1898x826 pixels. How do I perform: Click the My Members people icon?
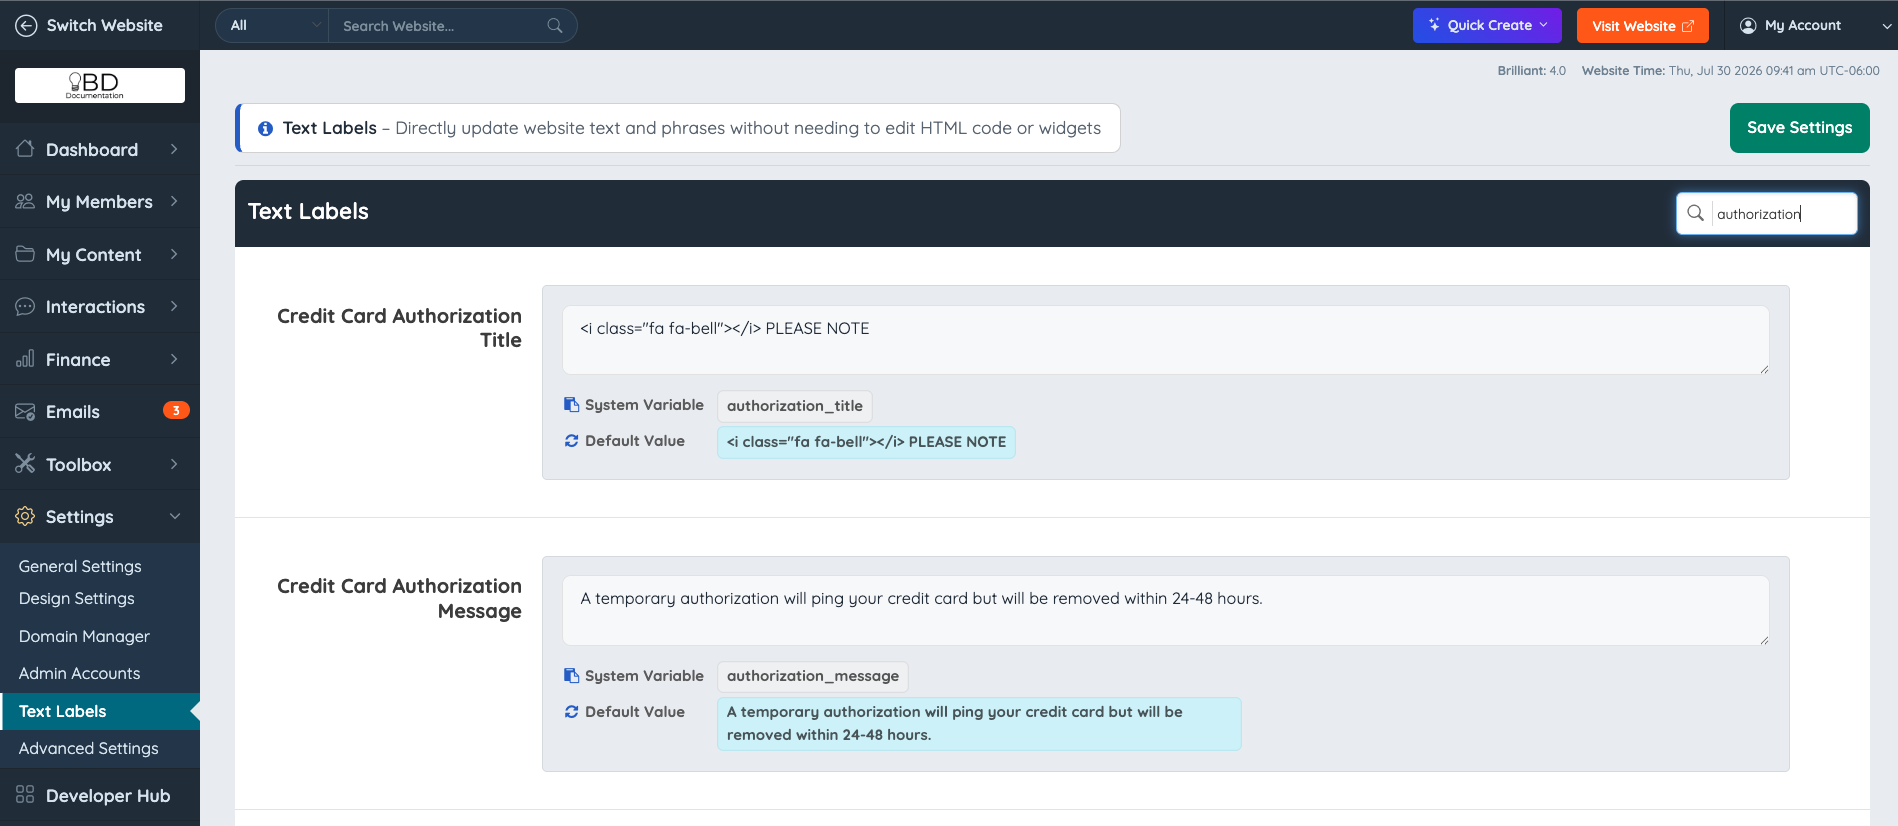click(25, 201)
